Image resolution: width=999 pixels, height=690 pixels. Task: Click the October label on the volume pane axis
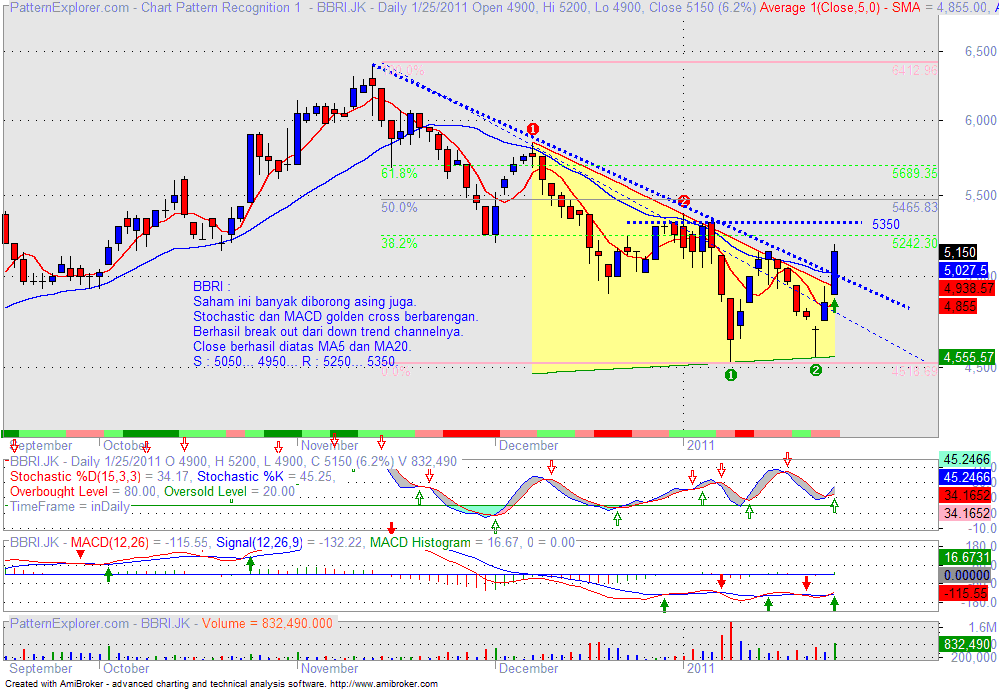click(126, 668)
